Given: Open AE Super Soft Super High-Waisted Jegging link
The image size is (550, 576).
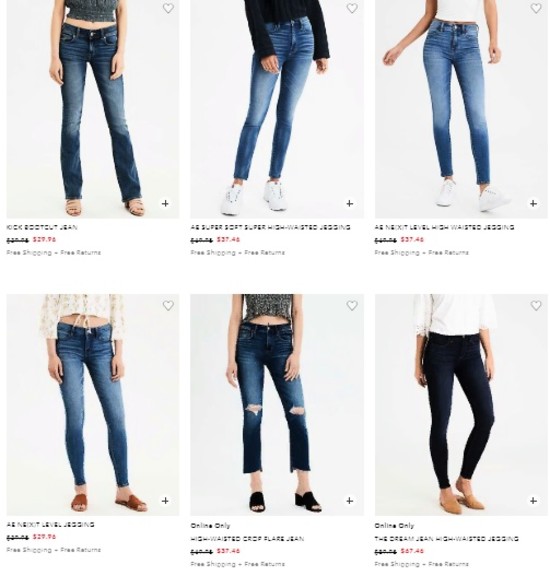Looking at the screenshot, I should (270, 227).
